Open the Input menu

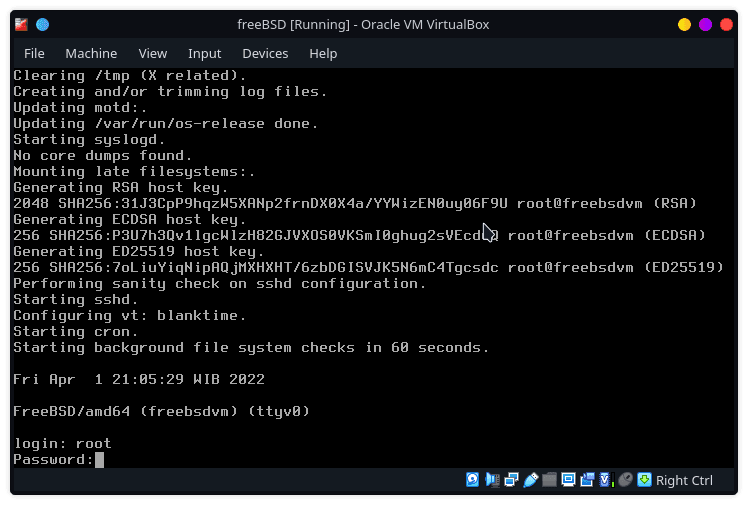point(204,53)
